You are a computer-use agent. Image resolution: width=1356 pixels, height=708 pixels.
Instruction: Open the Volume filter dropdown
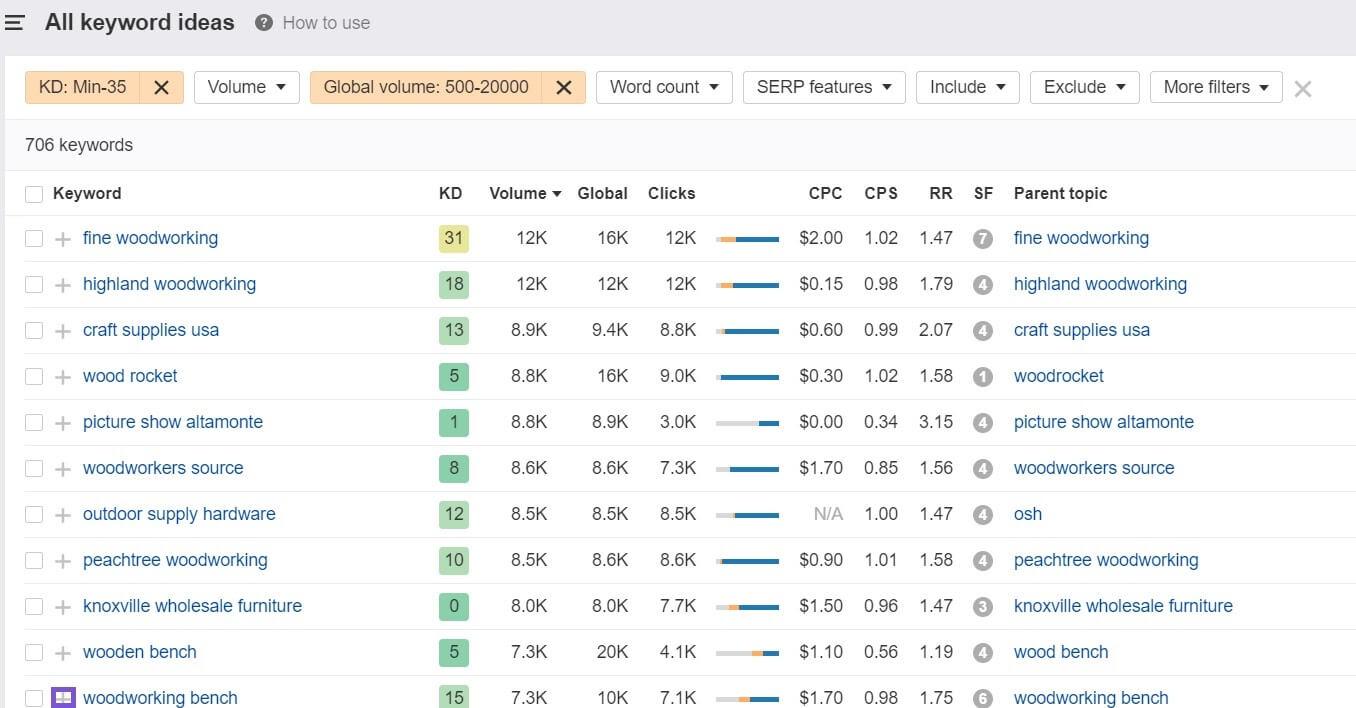click(x=247, y=87)
